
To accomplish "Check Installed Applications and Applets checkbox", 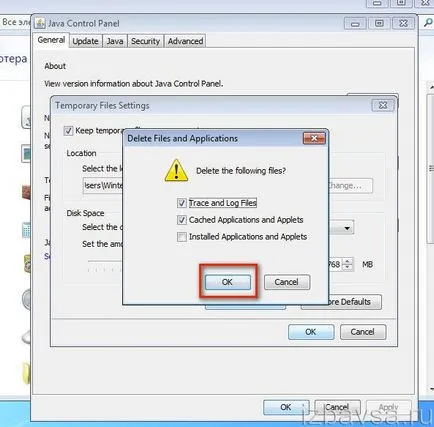I will pos(182,237).
